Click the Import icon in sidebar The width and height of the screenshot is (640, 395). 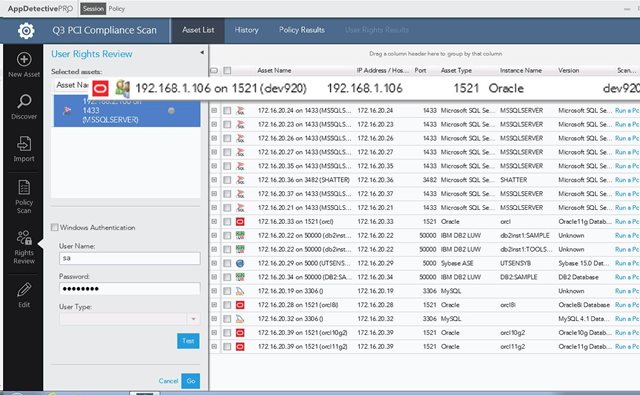[24, 144]
